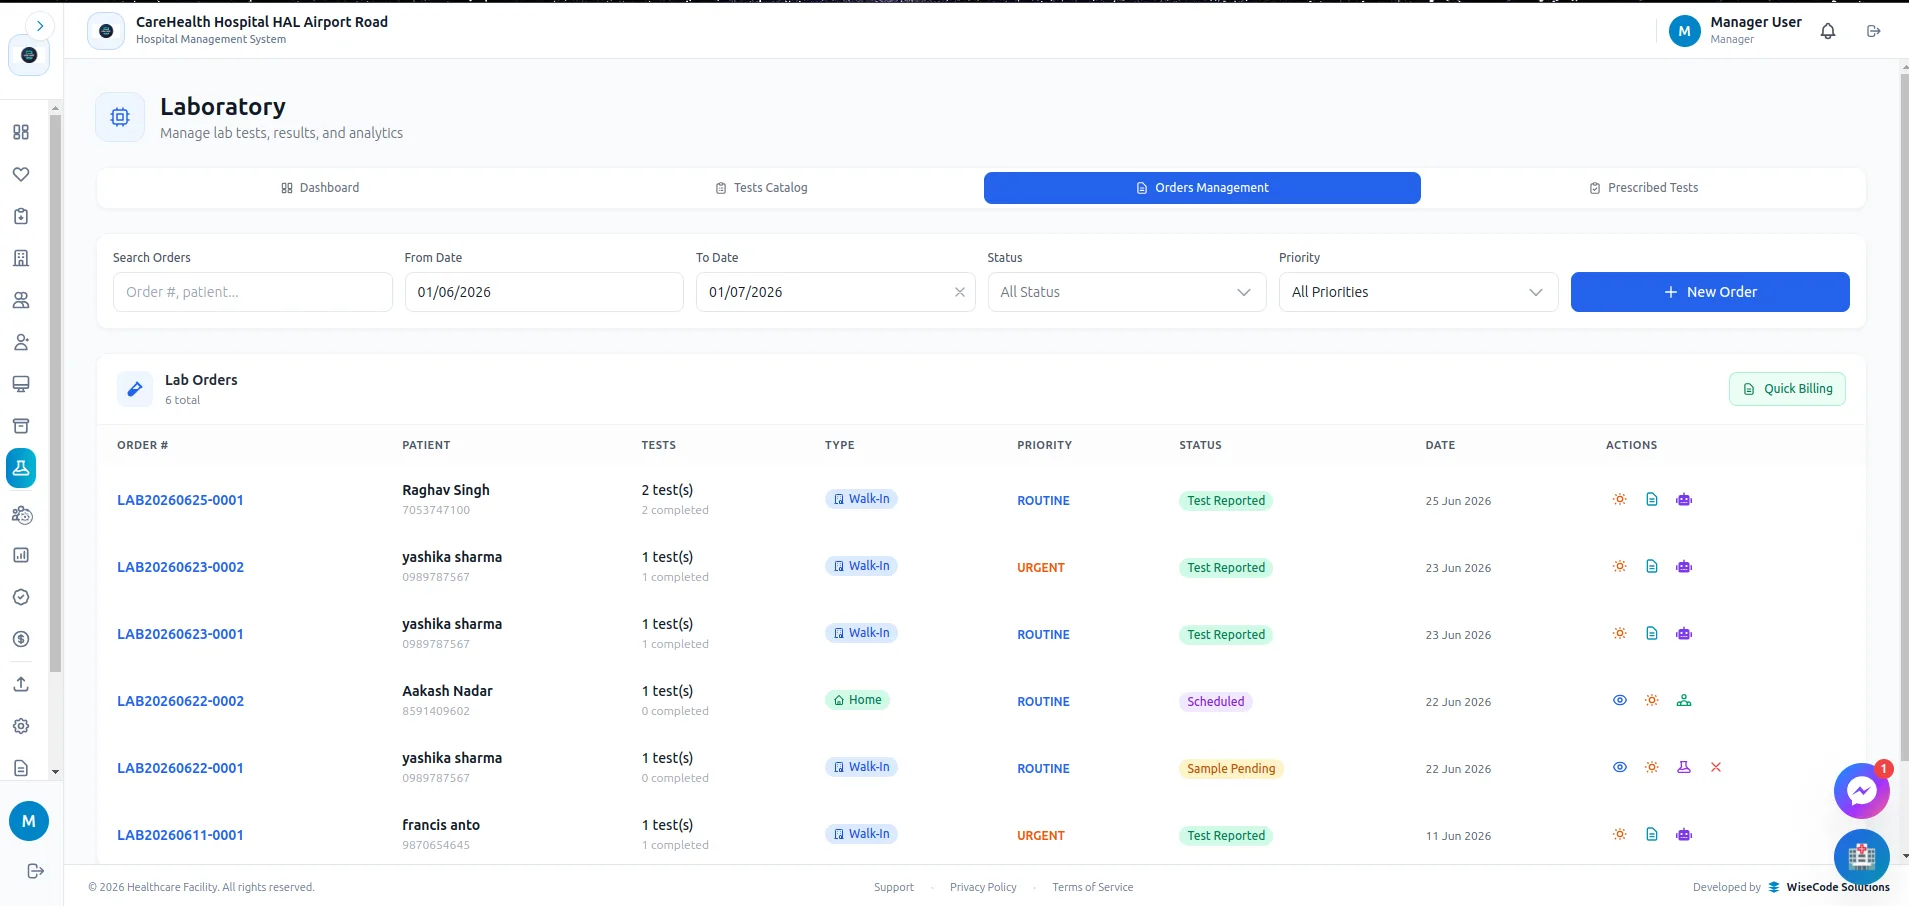Open order link LAB20260611-0001
Viewport: 1909px width, 906px height.
(x=180, y=835)
